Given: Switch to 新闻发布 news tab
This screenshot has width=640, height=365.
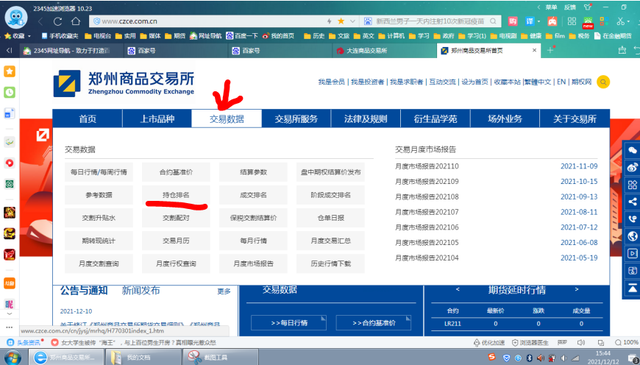Looking at the screenshot, I should coord(141,291).
